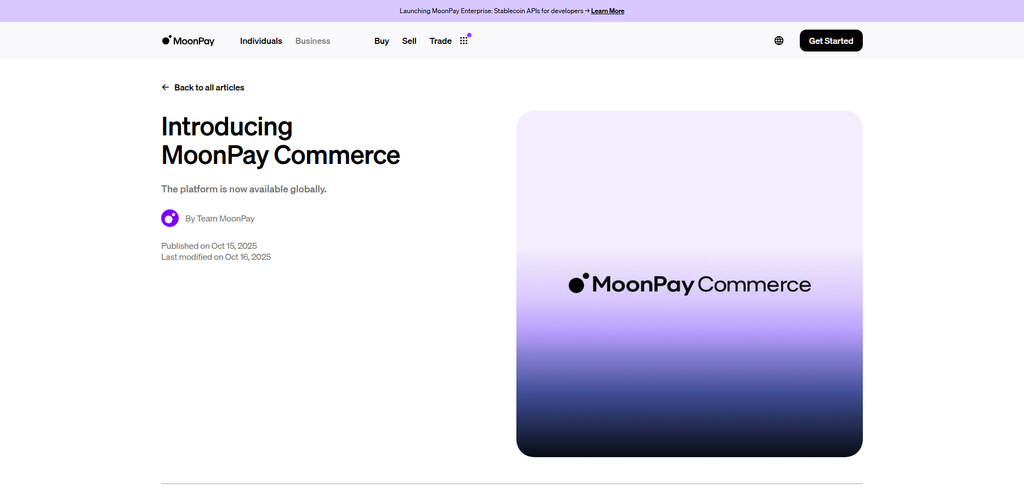Click the Get Started button
The height and width of the screenshot is (501, 1024).
831,40
